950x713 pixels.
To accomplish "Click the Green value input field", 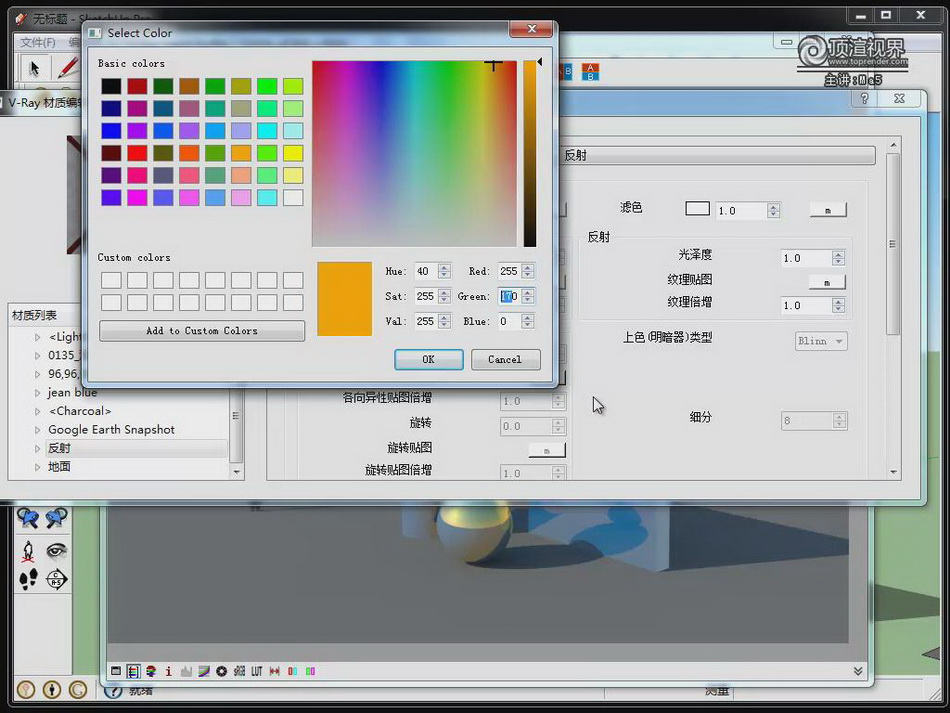I will click(x=508, y=296).
